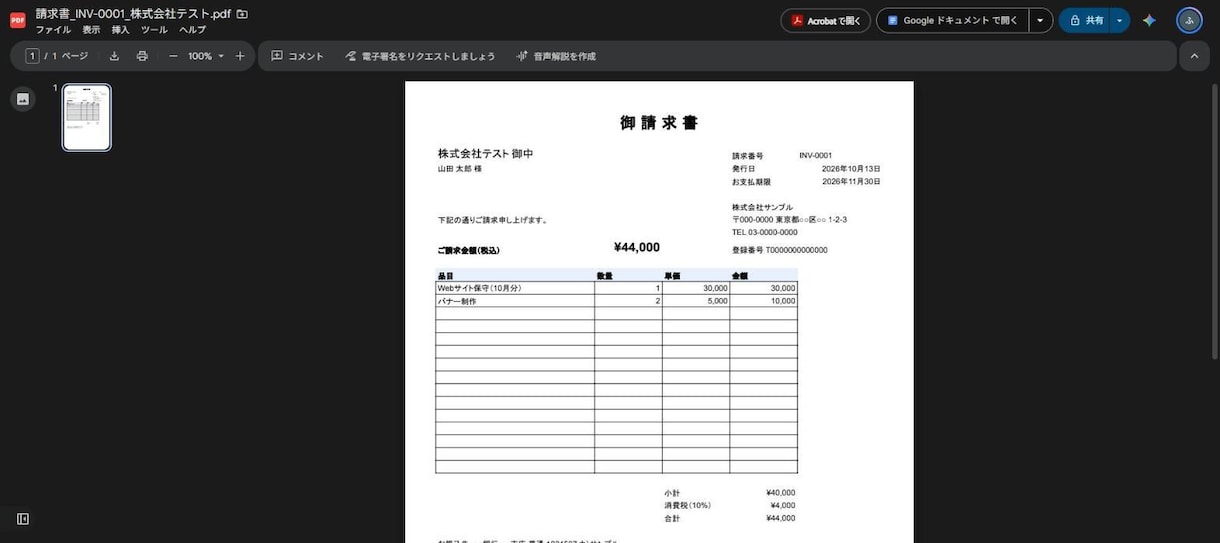
Task: Click the 御請求書 heading
Action: (659, 123)
